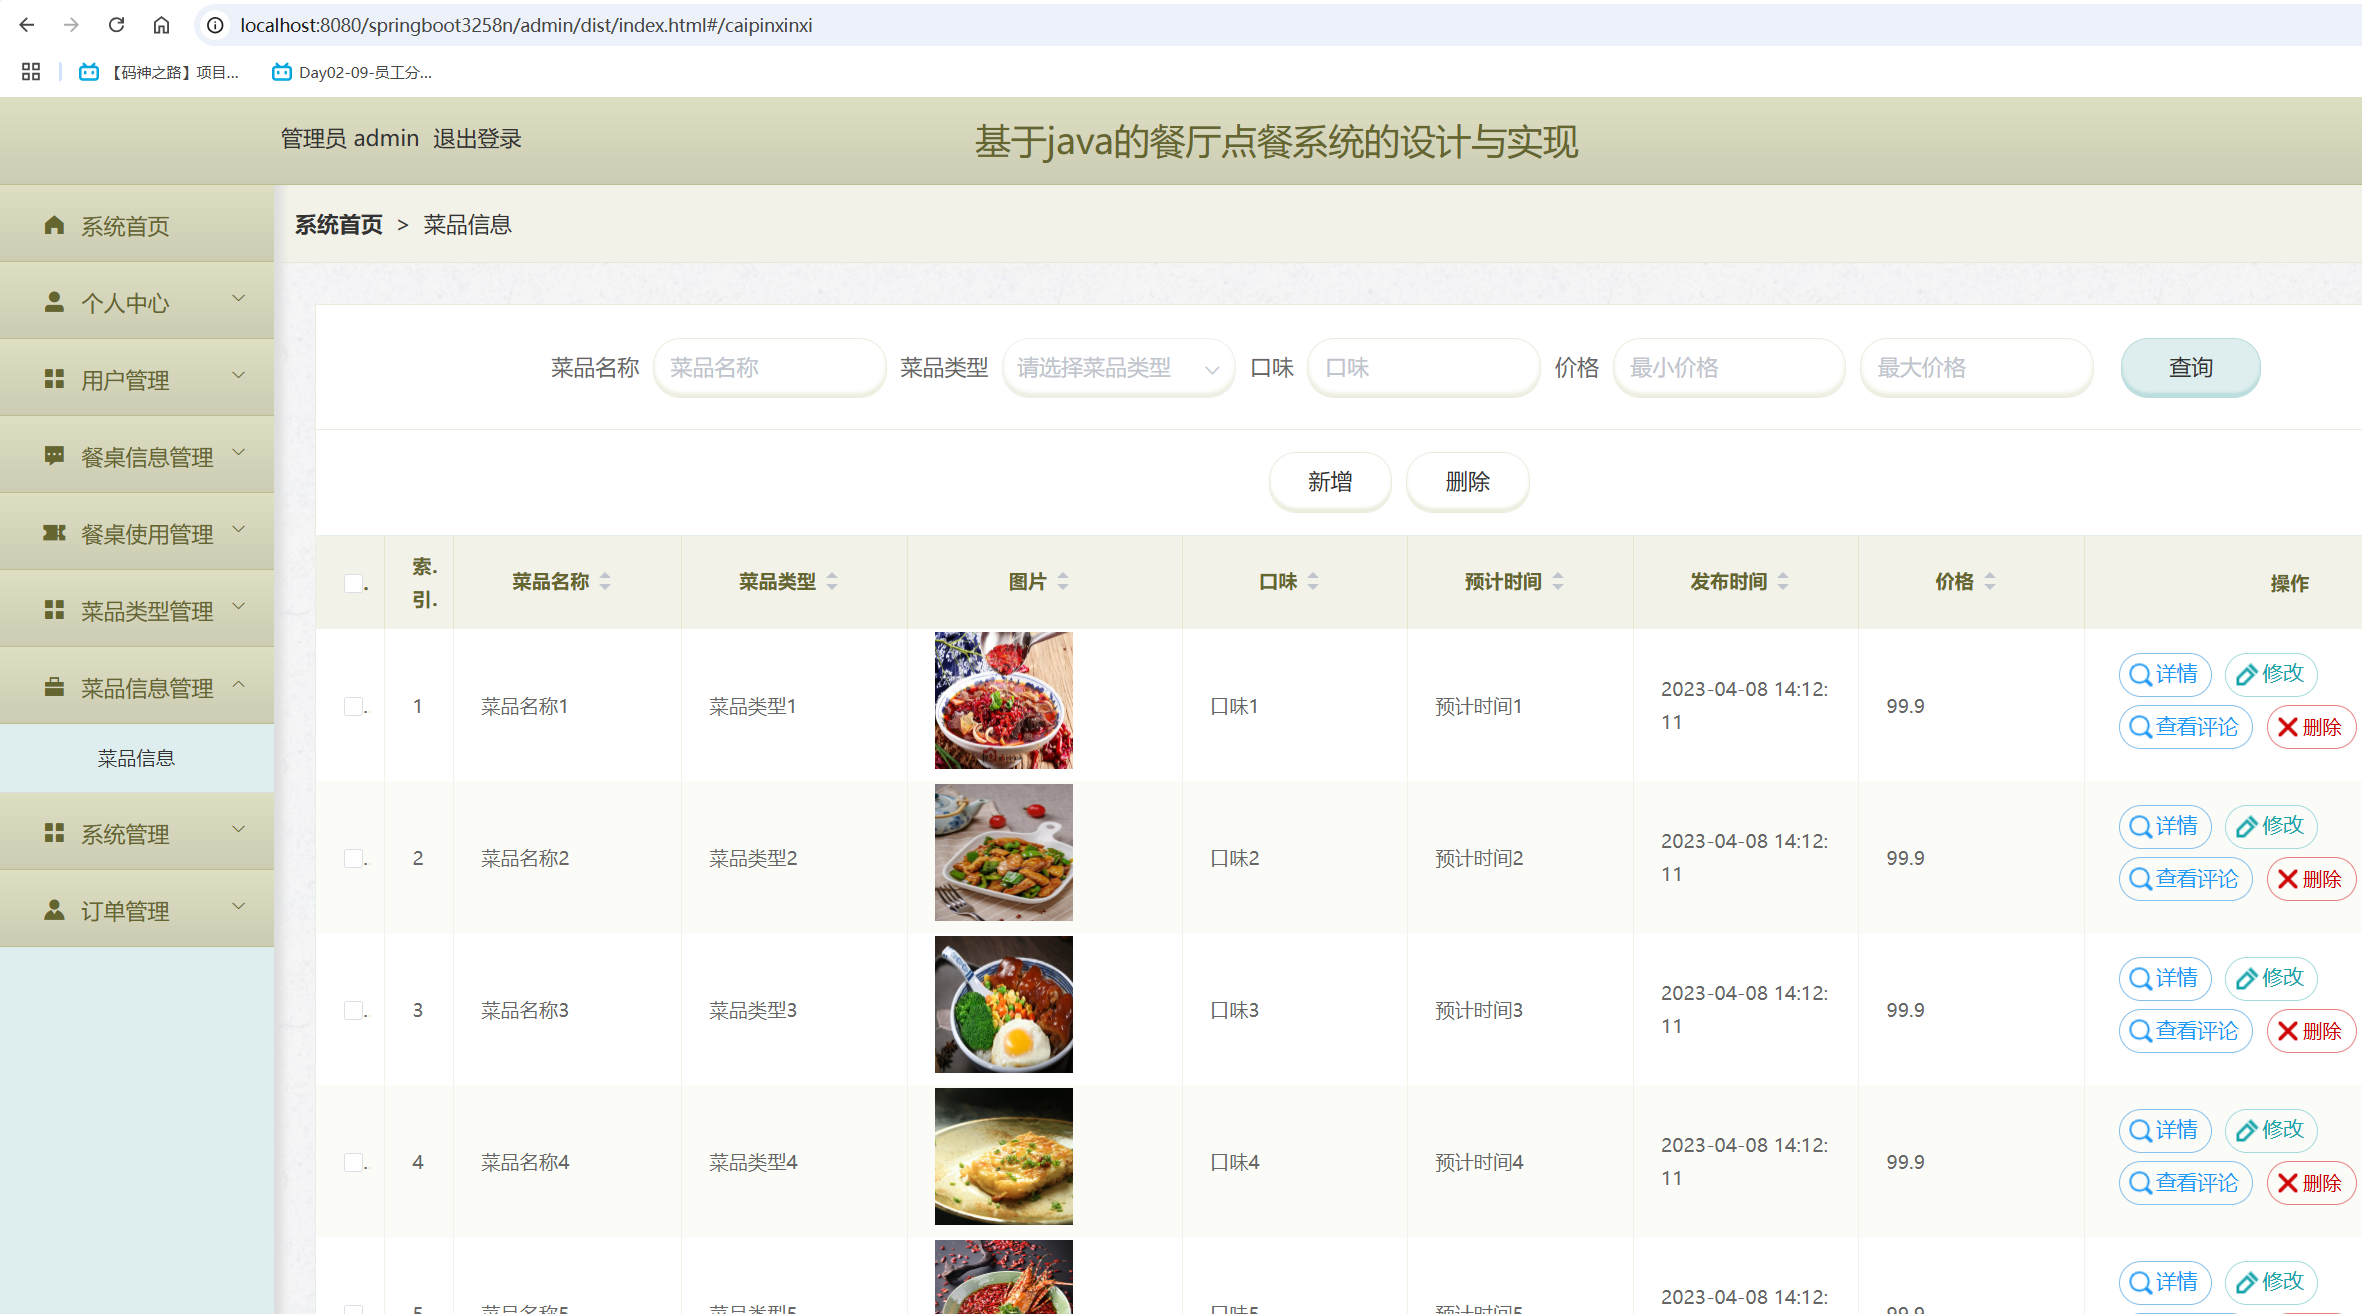Screen dimensions: 2362x1314
Task: Click the batch 删除 button above the table
Action: click(1467, 482)
